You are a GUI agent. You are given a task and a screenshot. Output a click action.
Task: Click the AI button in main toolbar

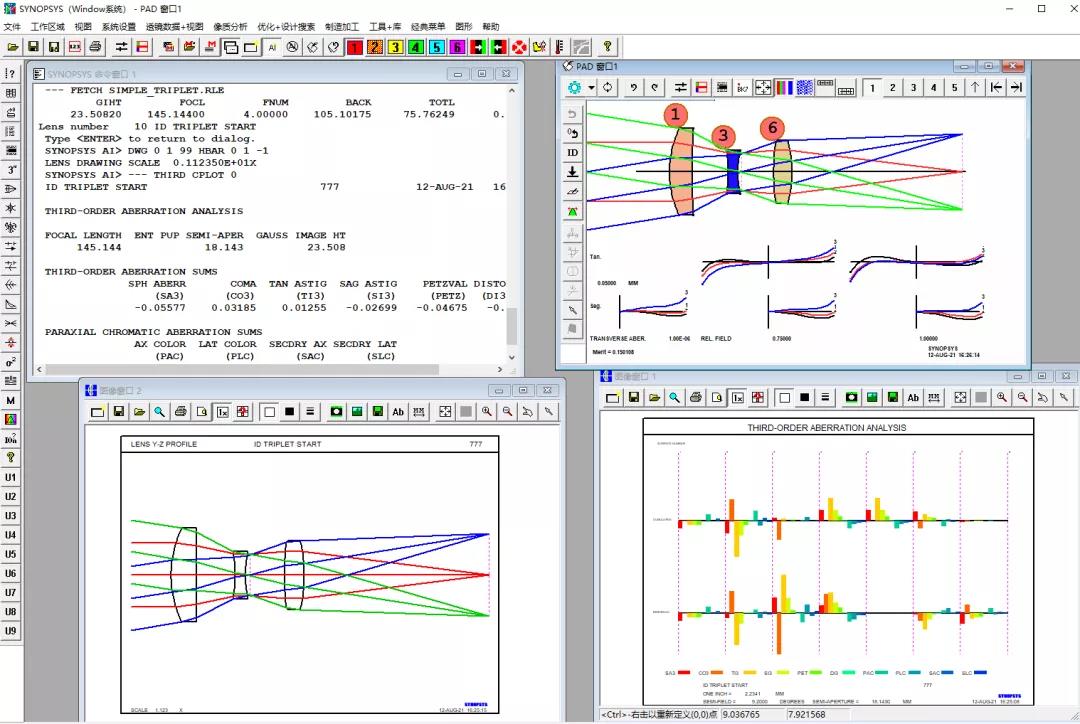272,47
